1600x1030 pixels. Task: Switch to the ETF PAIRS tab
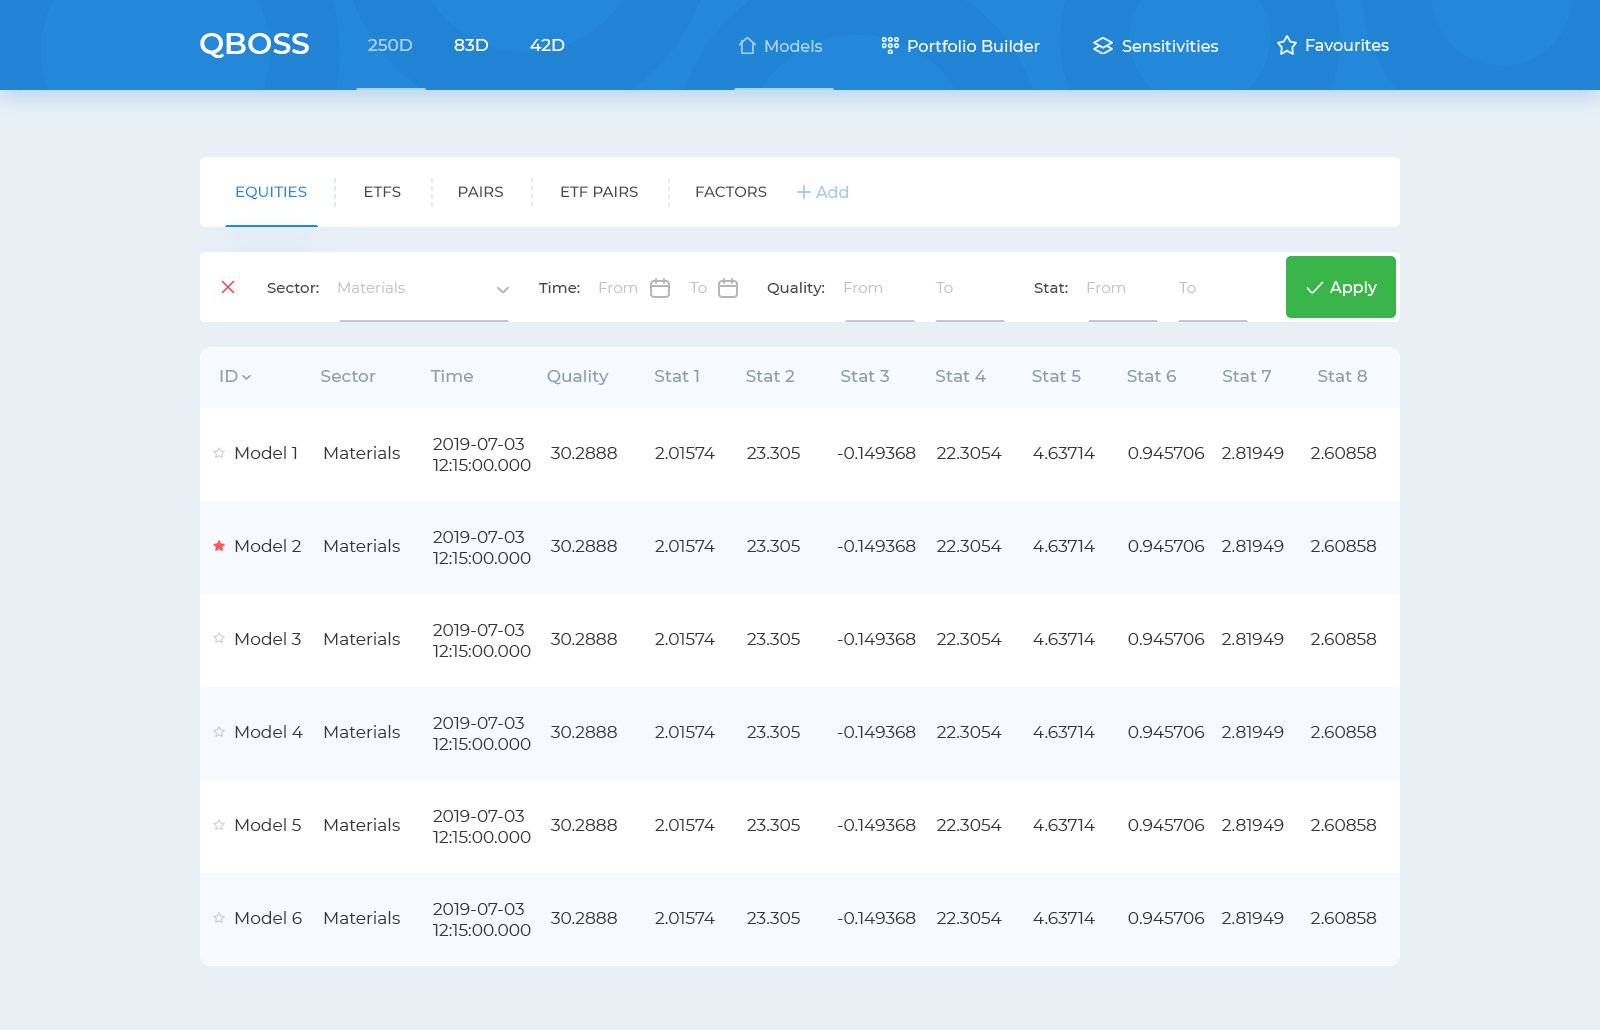point(599,192)
